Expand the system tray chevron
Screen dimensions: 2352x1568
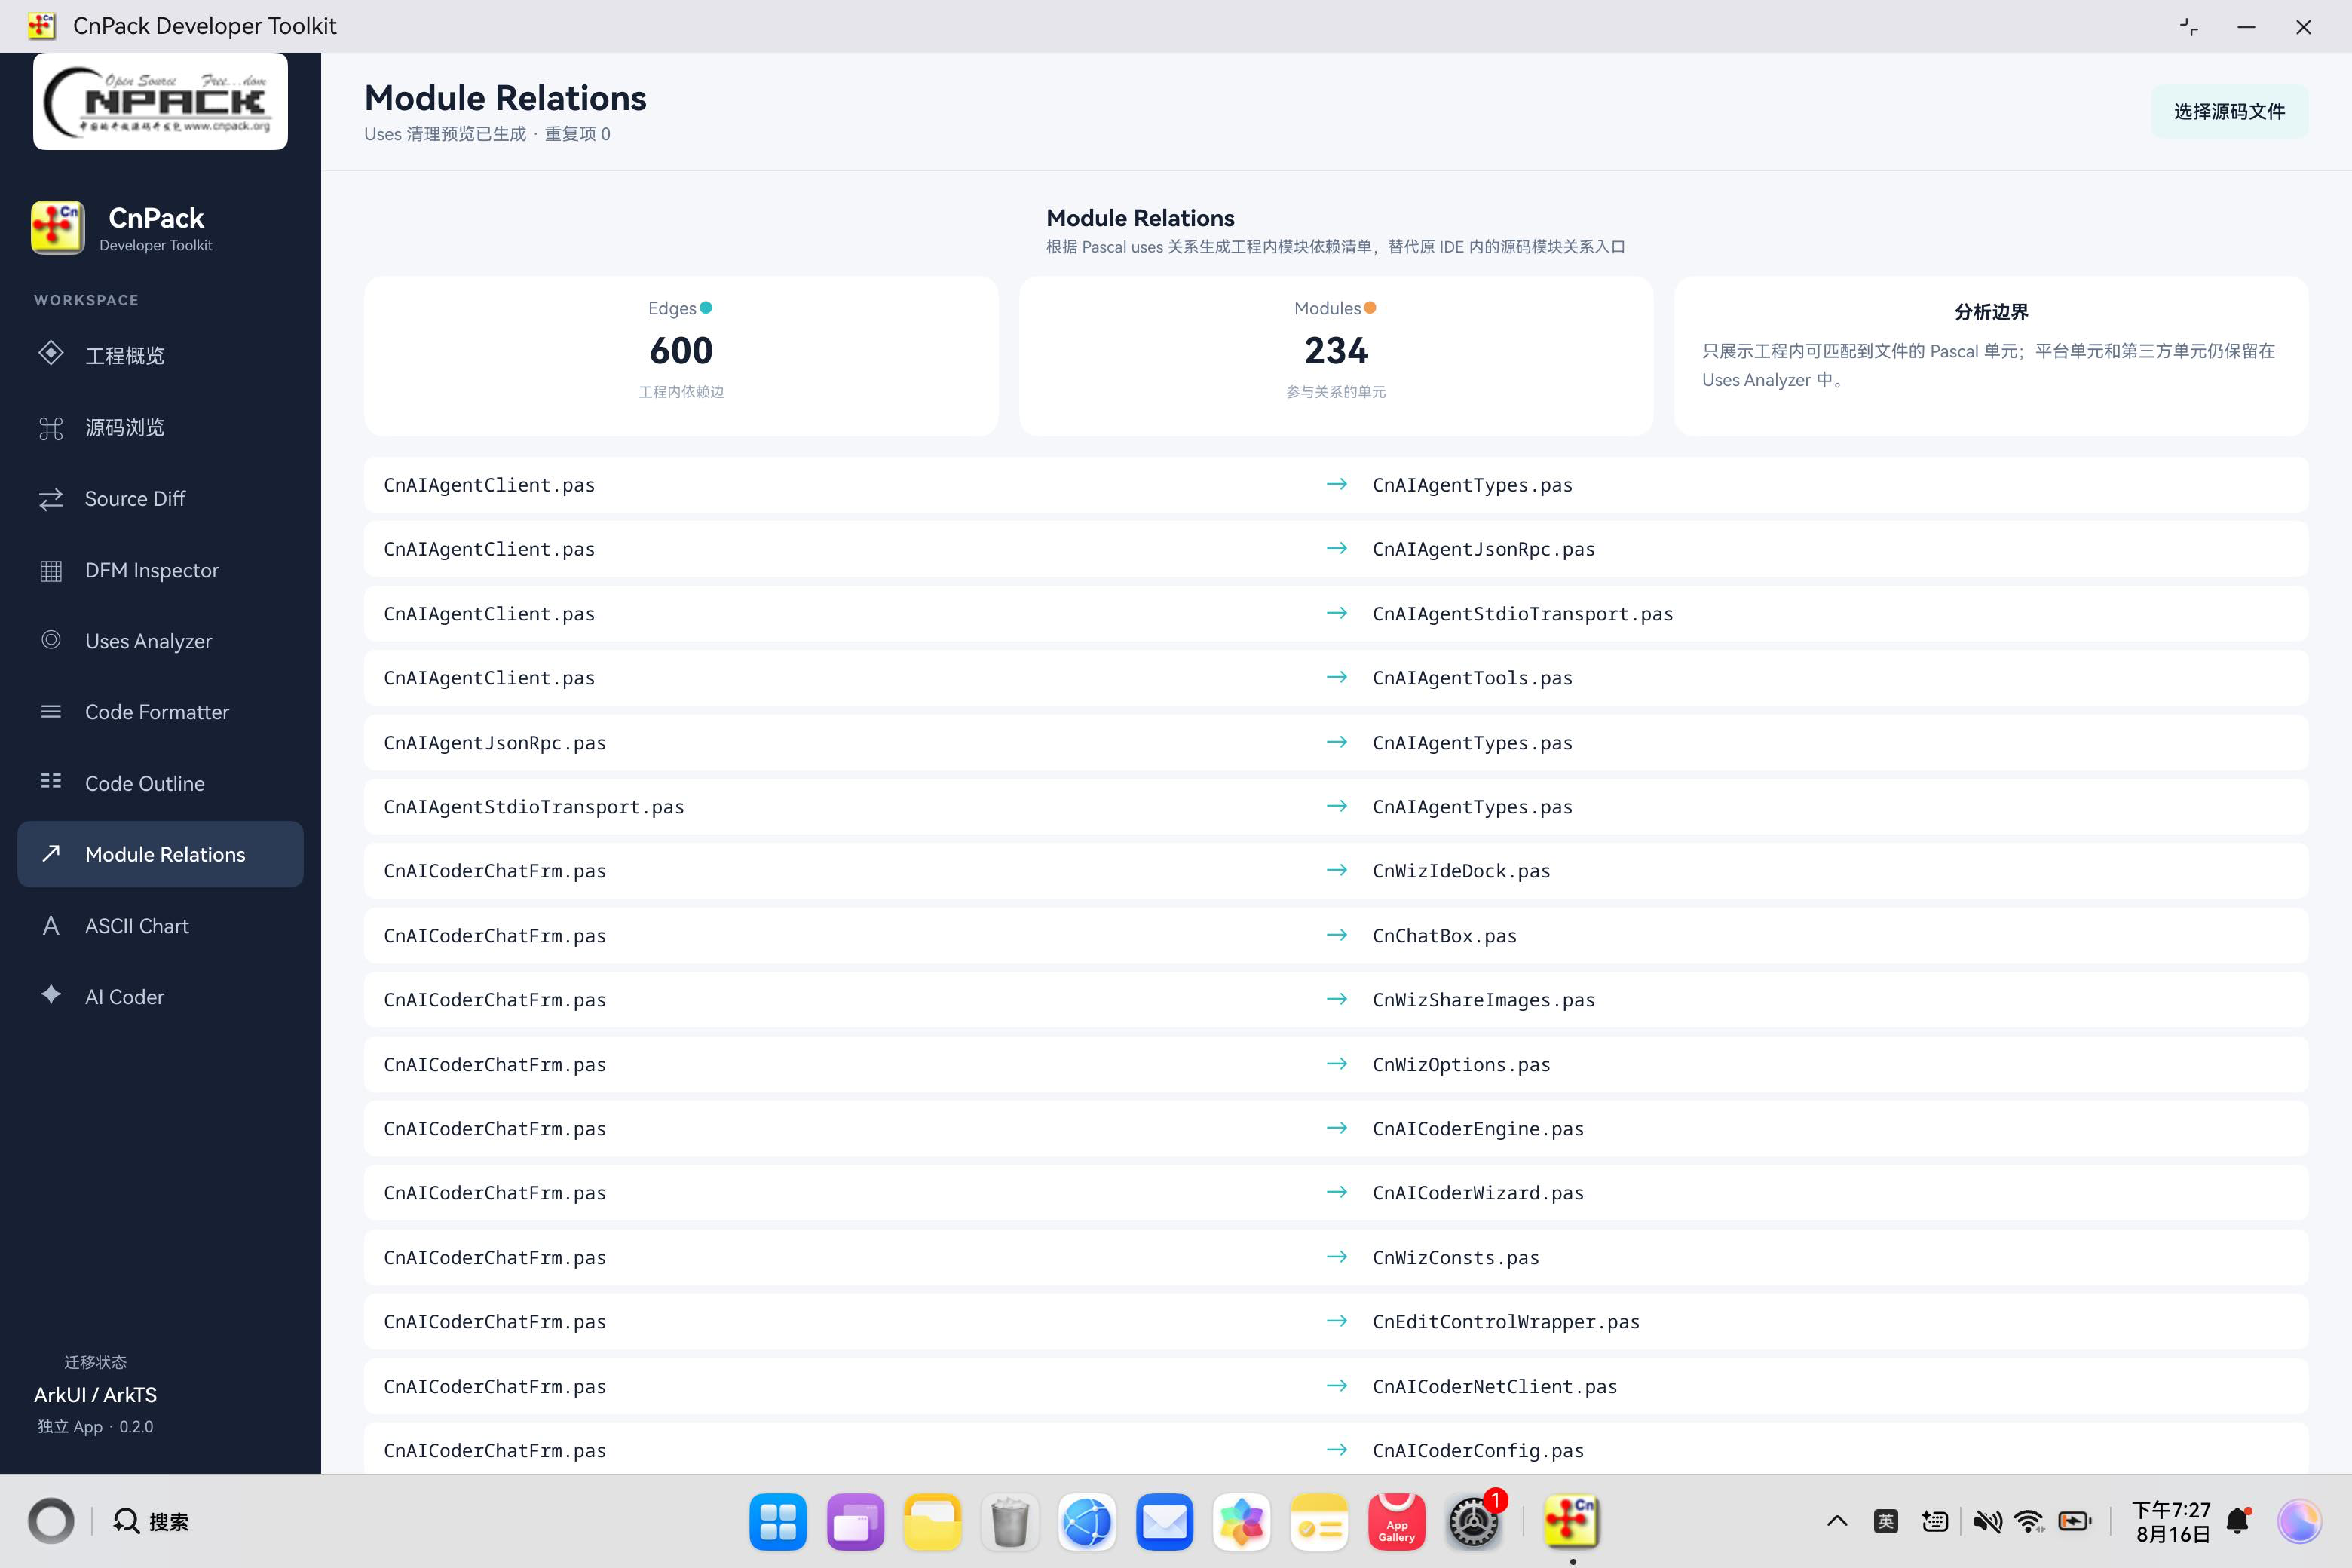(1837, 1522)
